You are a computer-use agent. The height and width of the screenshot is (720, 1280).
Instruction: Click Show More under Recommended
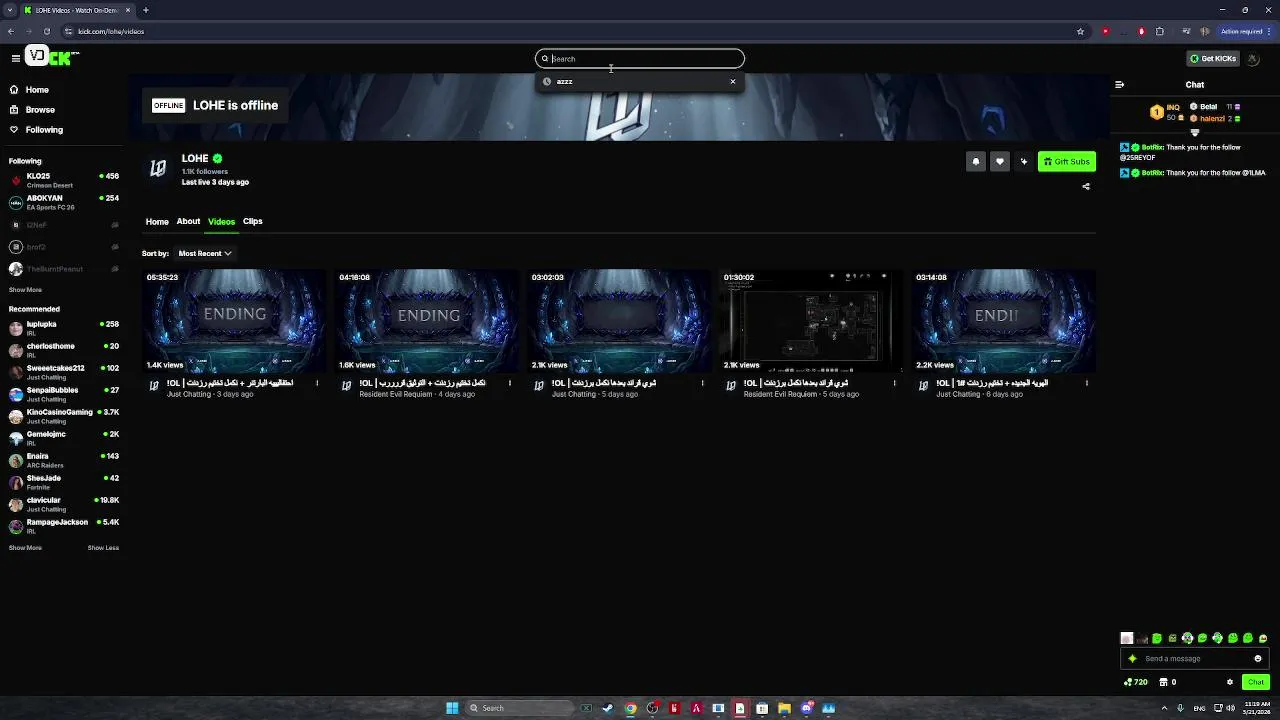pos(25,548)
